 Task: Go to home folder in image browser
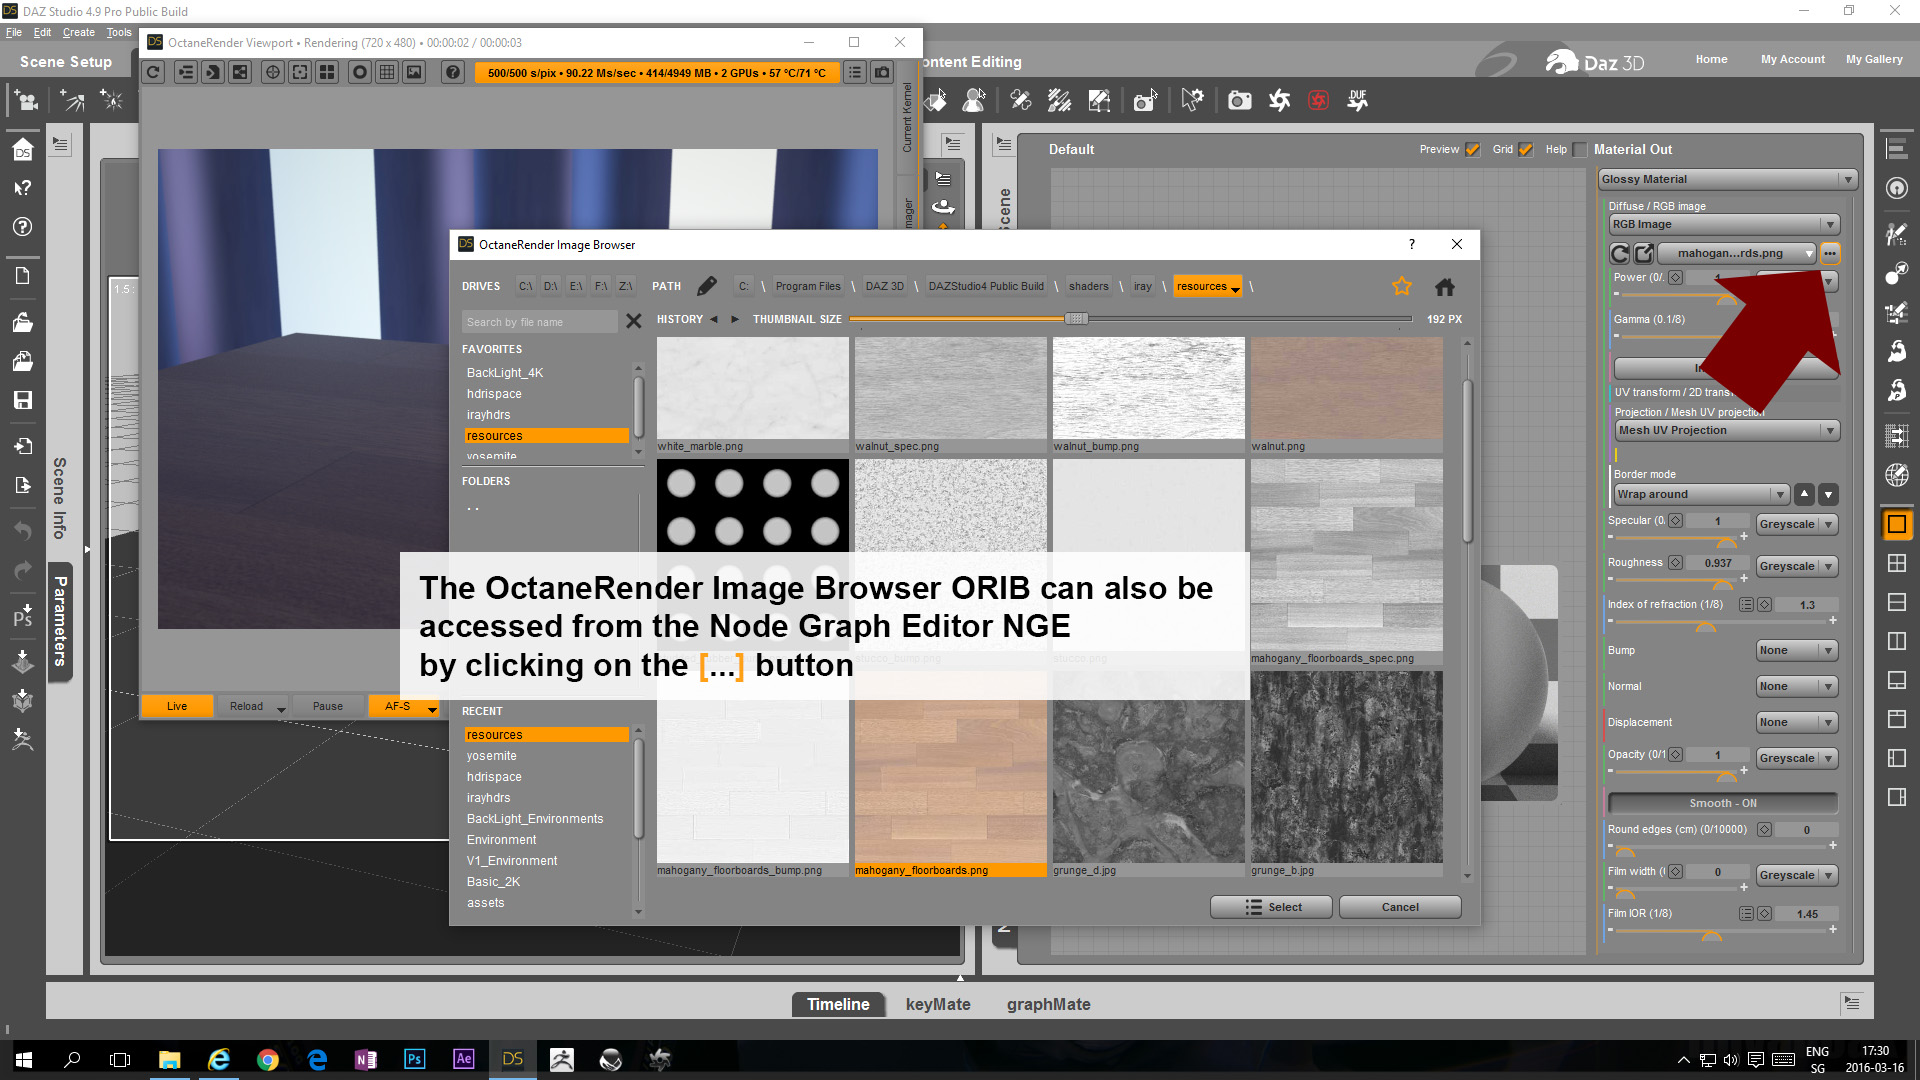1445,287
